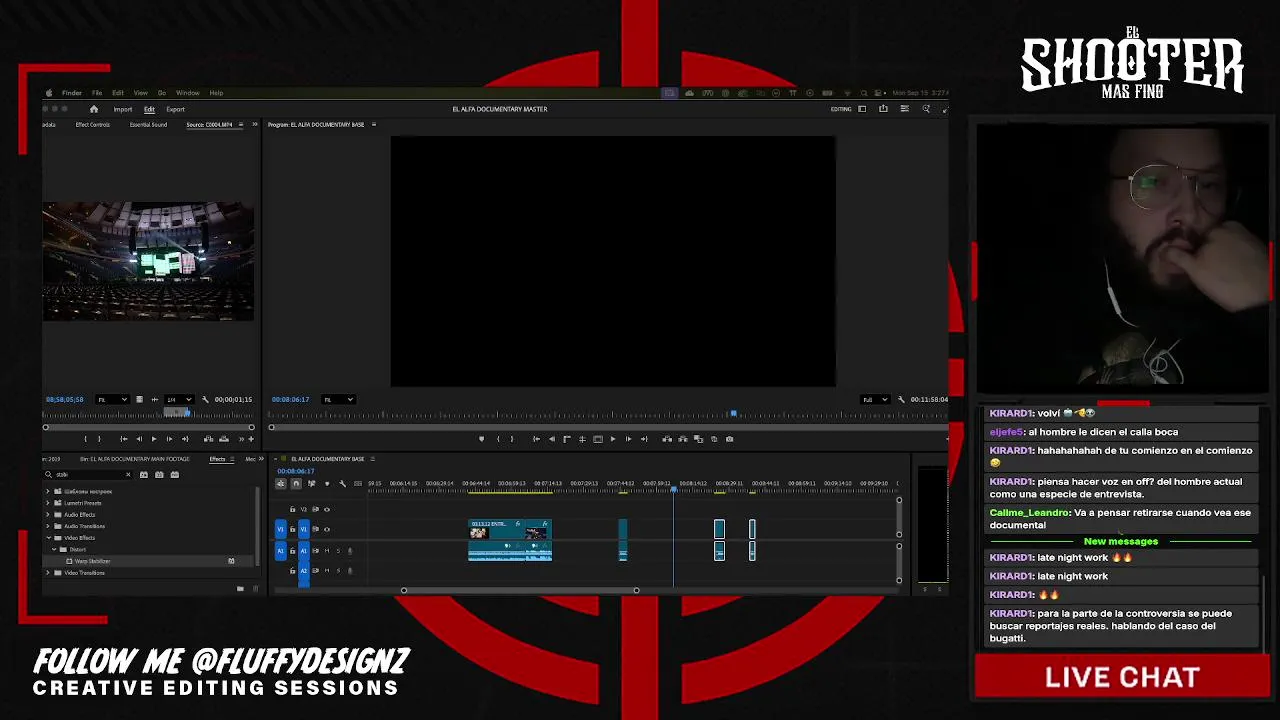Image resolution: width=1280 pixels, height=720 pixels.
Task: Open the Source monitor button editor plus icon
Action: click(x=251, y=439)
